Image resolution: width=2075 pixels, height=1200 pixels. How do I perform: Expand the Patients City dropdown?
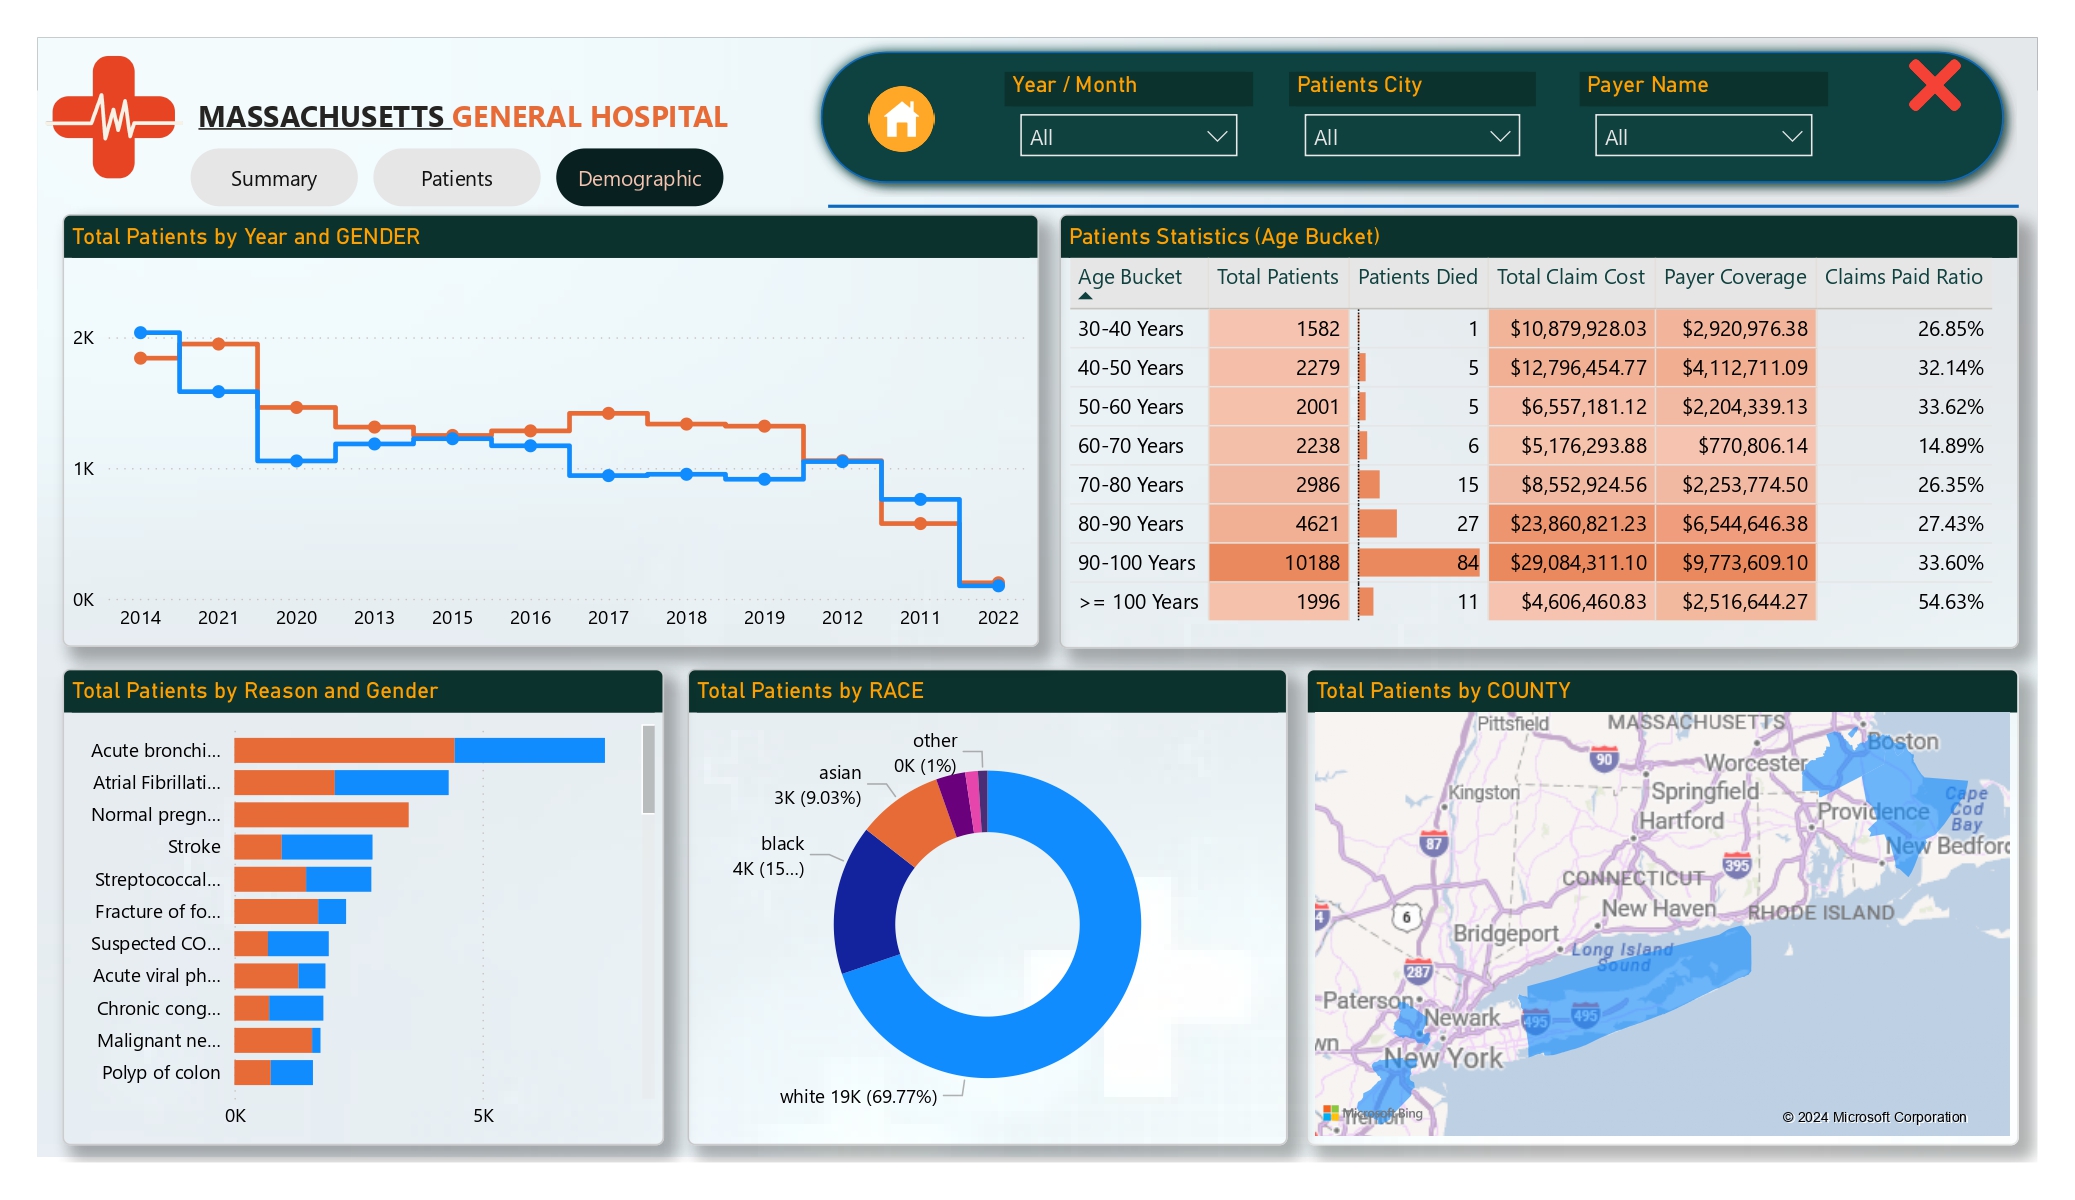1412,136
